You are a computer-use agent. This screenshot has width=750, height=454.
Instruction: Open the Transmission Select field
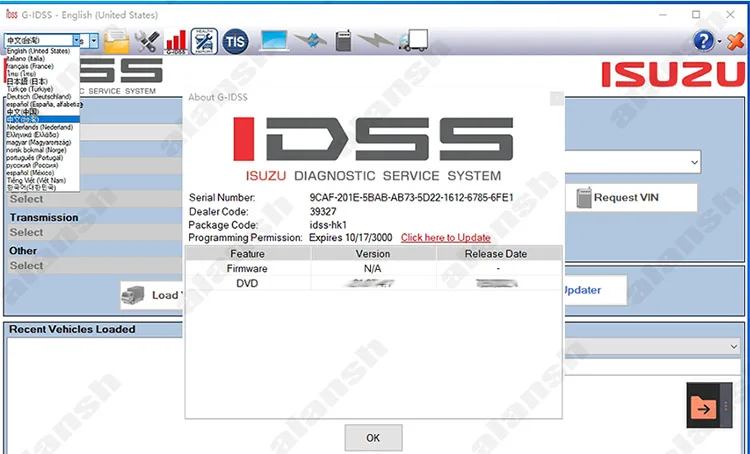[x=95, y=232]
